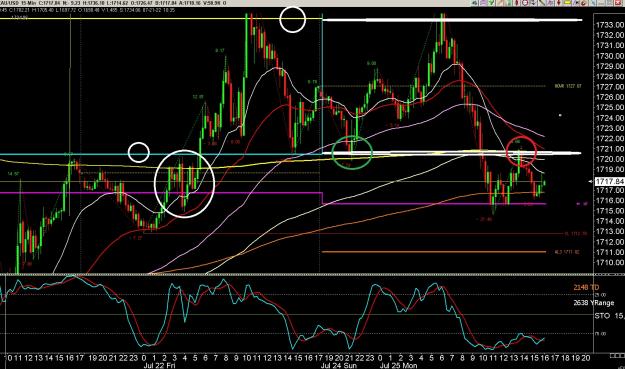Click the 1722.00 price axis label

(609, 139)
